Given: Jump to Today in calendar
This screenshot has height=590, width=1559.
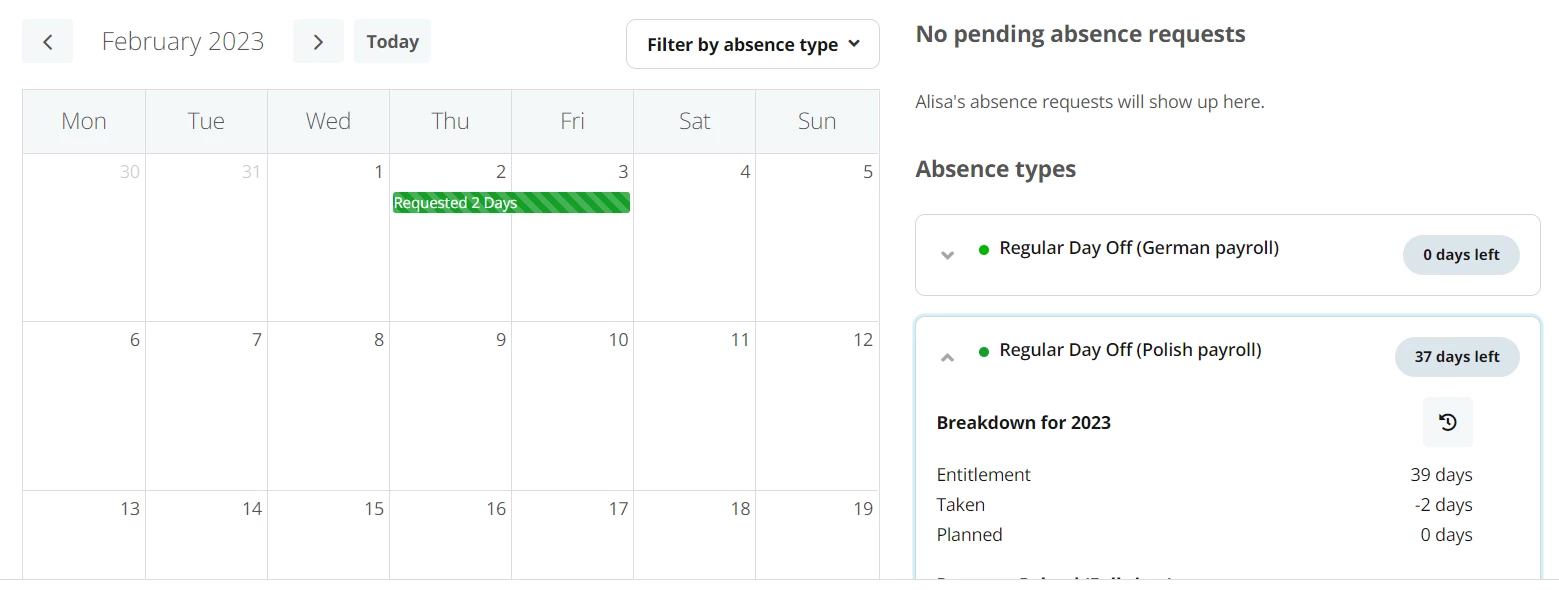Looking at the screenshot, I should coord(392,42).
